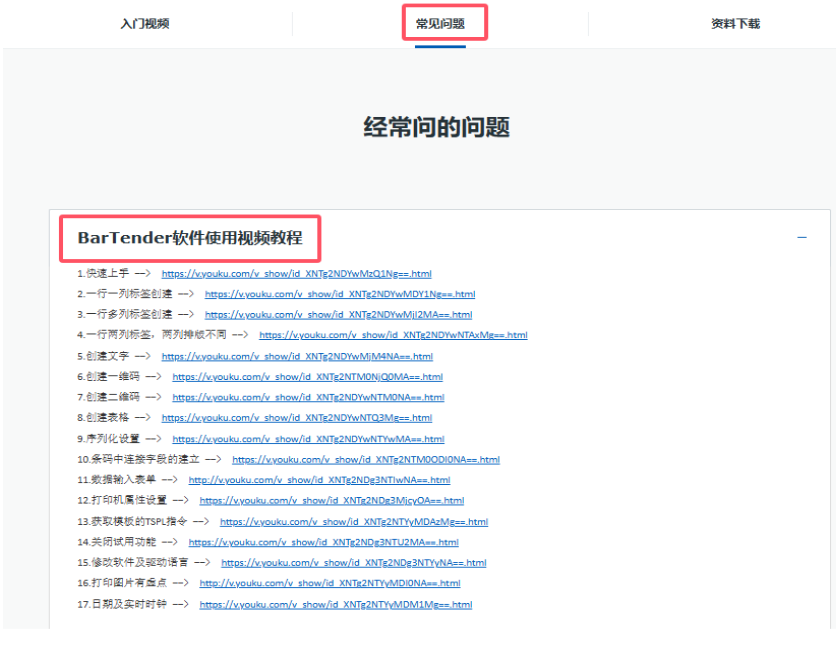
Task: Click the label text 12.打印机属性设置
Action: pos(122,501)
